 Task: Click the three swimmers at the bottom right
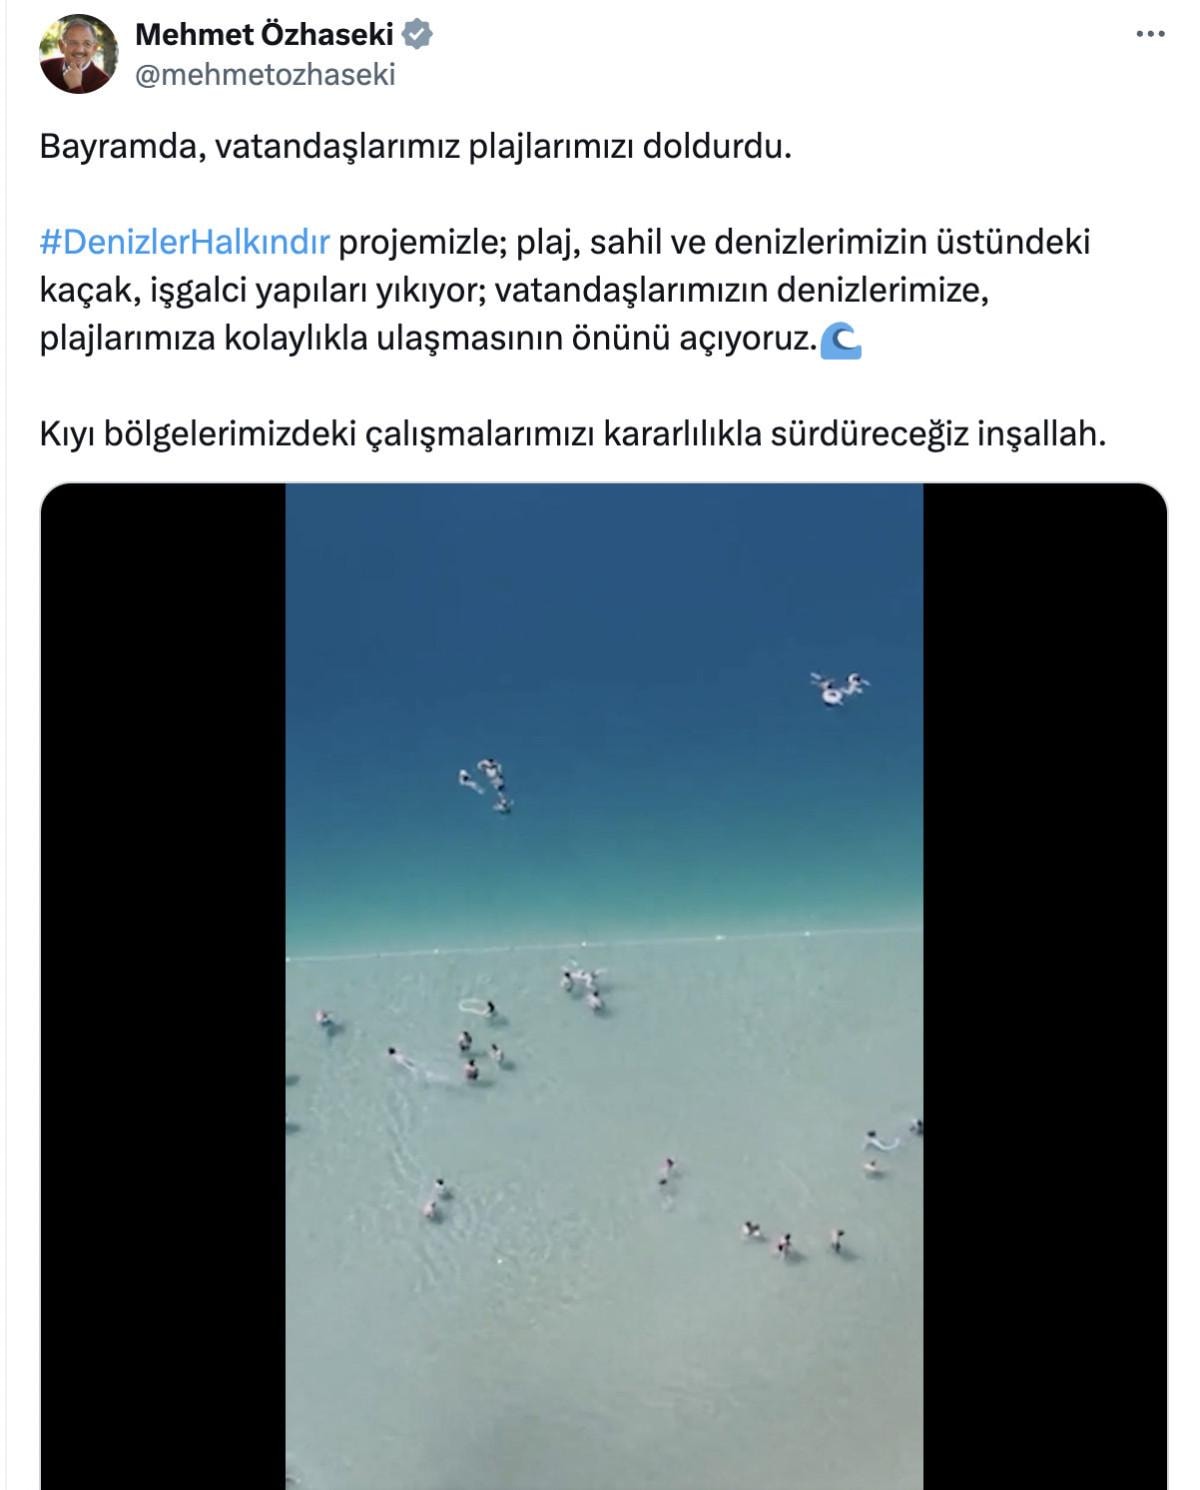pyautogui.click(x=794, y=1241)
